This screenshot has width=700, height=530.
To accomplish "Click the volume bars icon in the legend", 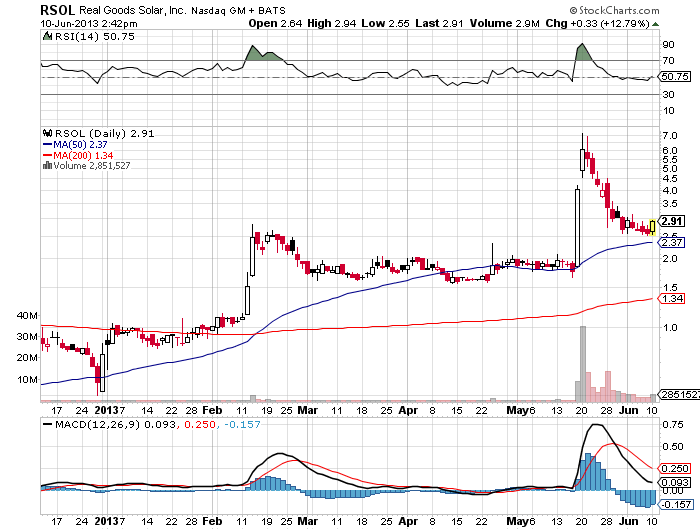I will pyautogui.click(x=47, y=166).
